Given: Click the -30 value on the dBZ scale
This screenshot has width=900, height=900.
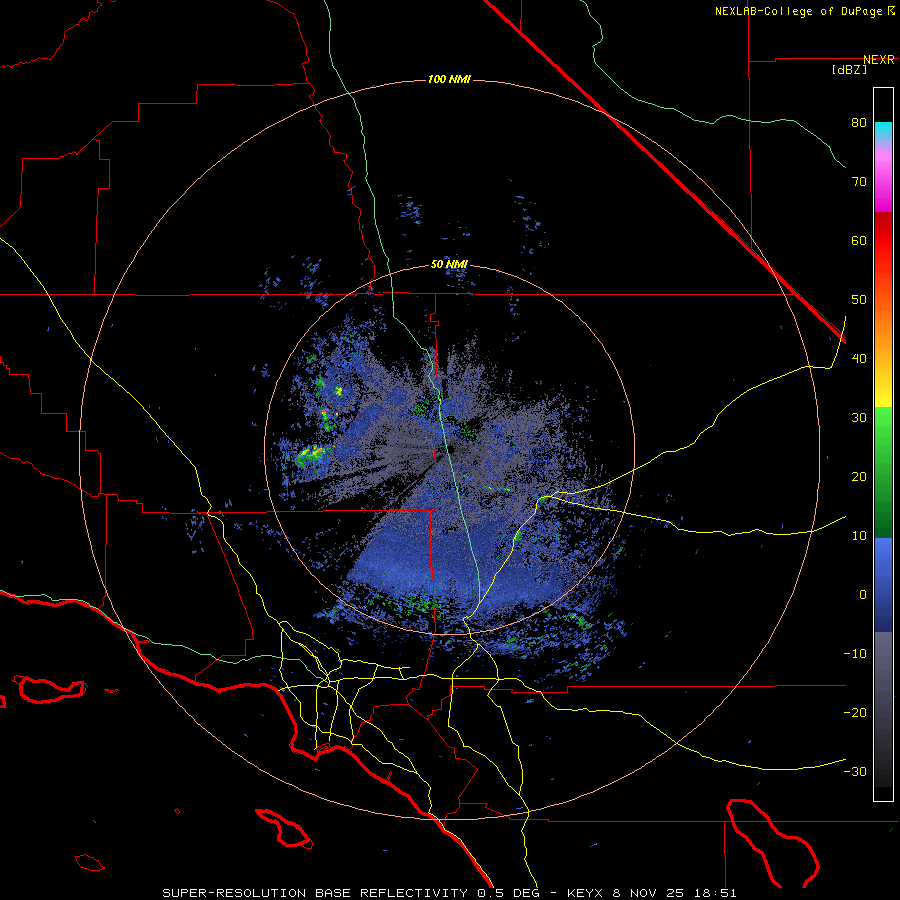Looking at the screenshot, I should pos(855,772).
